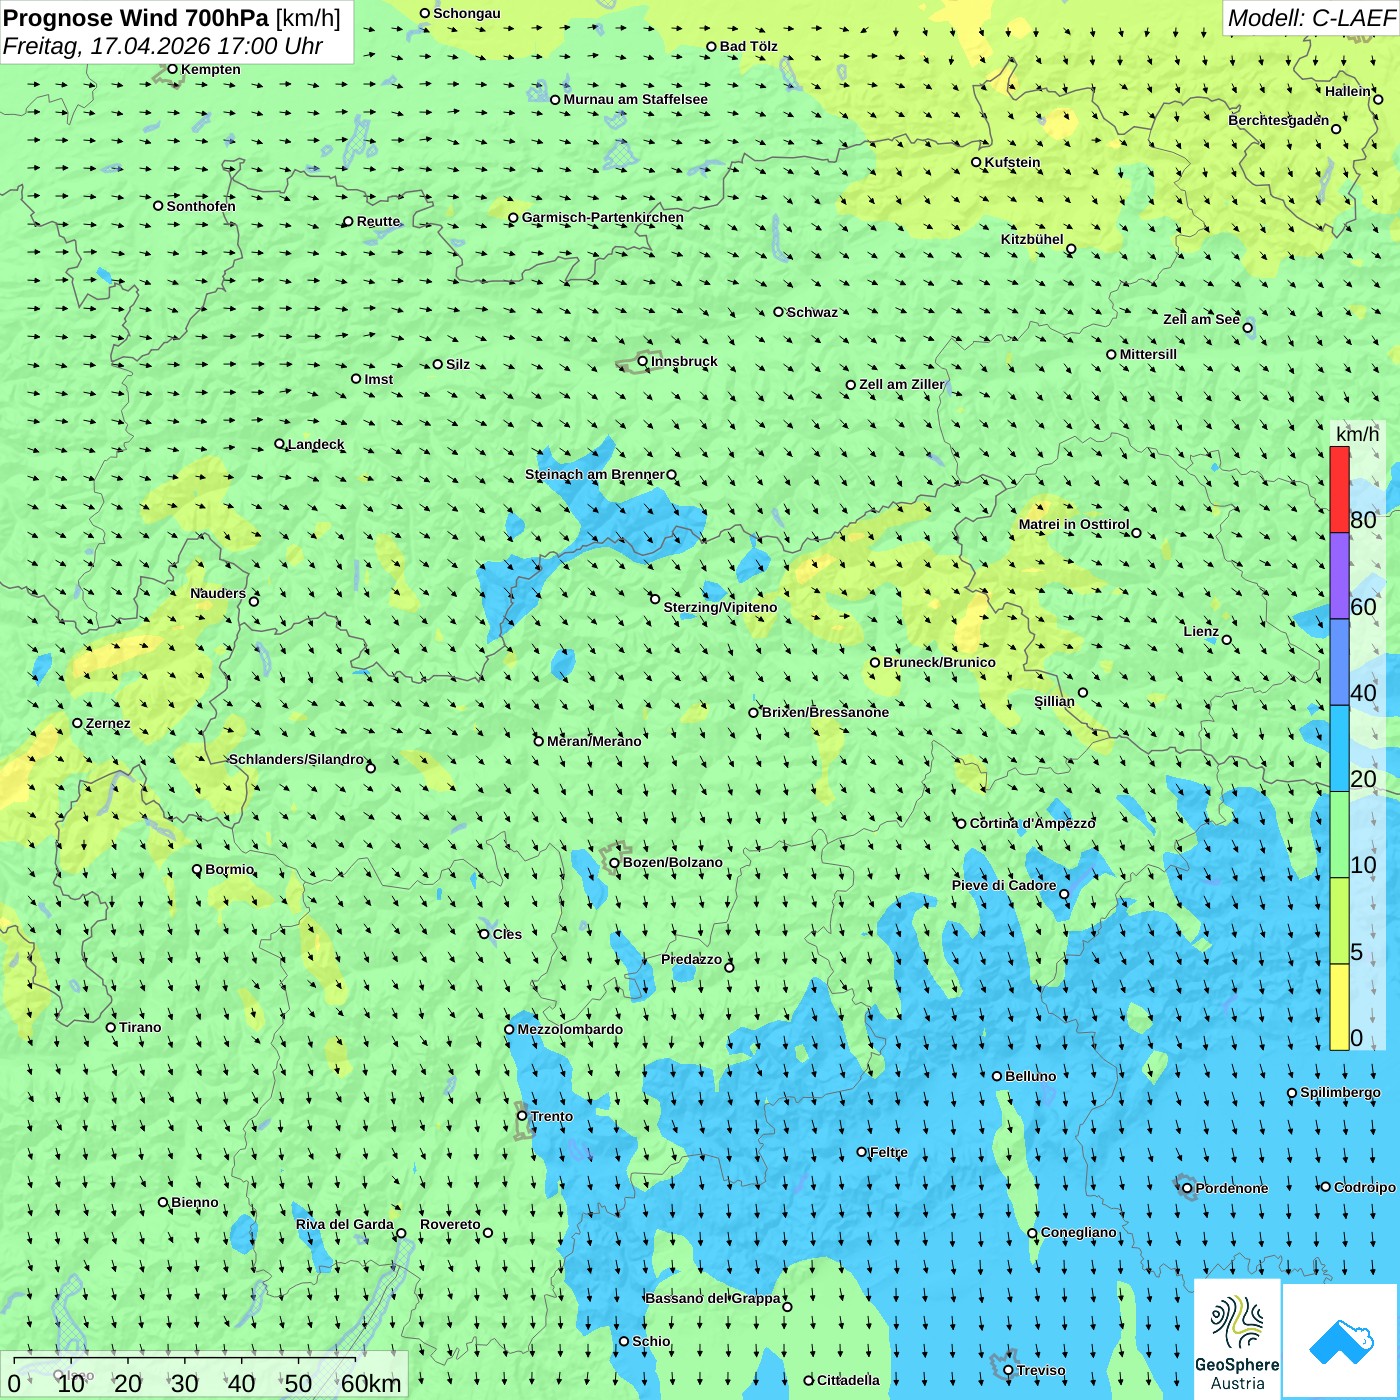Click the purple 60 km/h legend color
The image size is (1400, 1400).
pos(1339,576)
